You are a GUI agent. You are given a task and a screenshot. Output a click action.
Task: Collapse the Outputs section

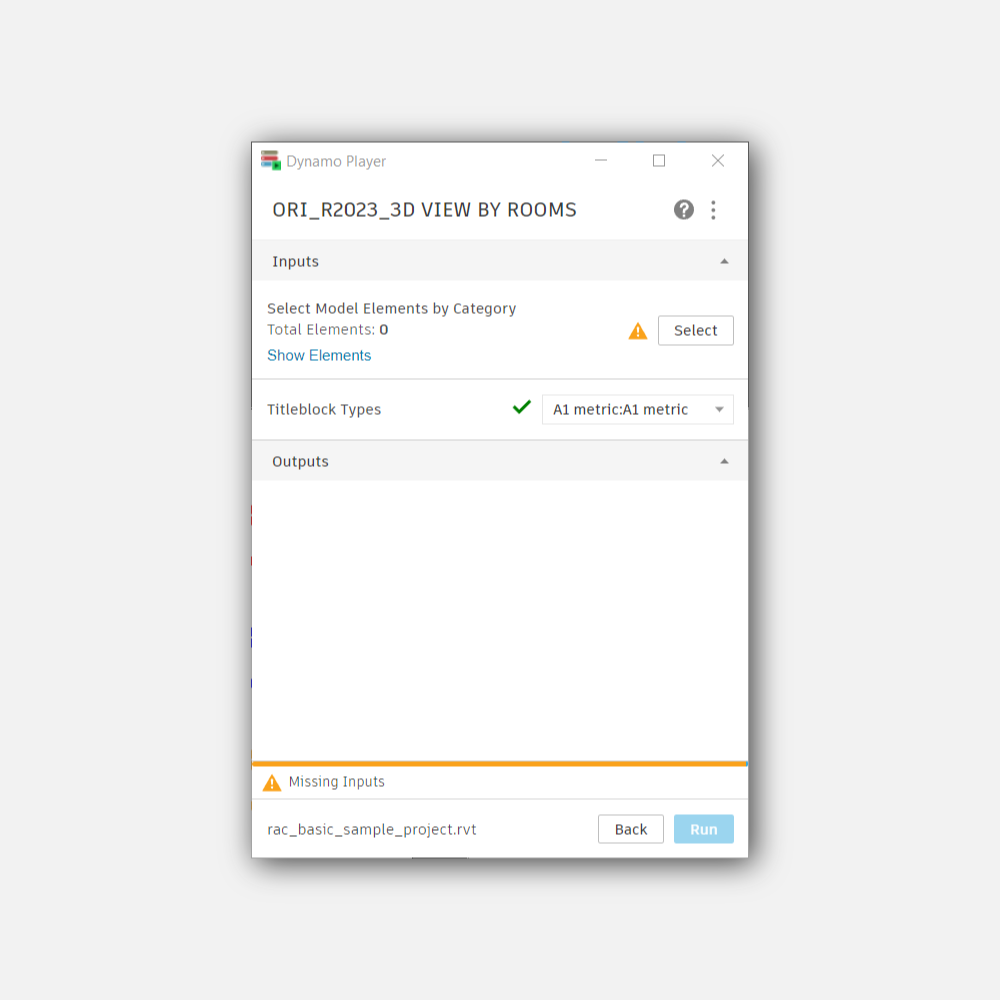click(x=724, y=461)
